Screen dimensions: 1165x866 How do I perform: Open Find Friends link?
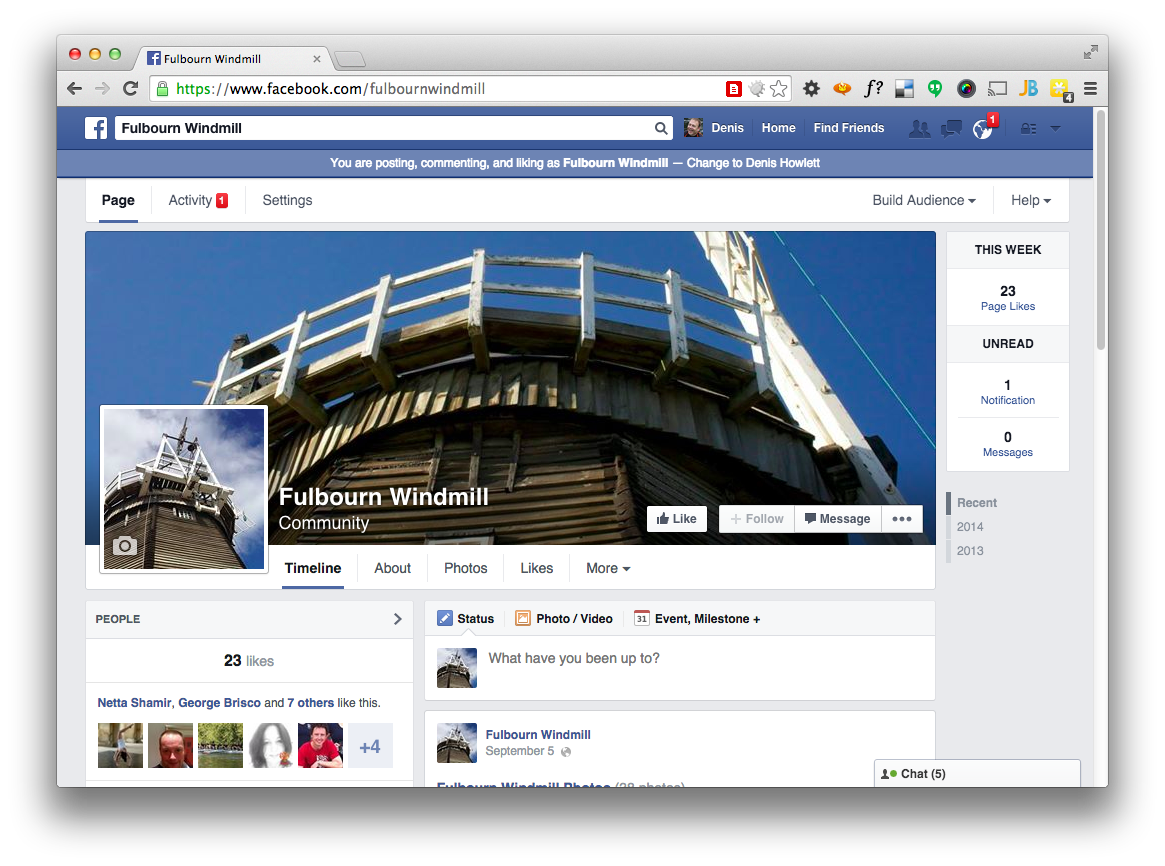click(848, 128)
